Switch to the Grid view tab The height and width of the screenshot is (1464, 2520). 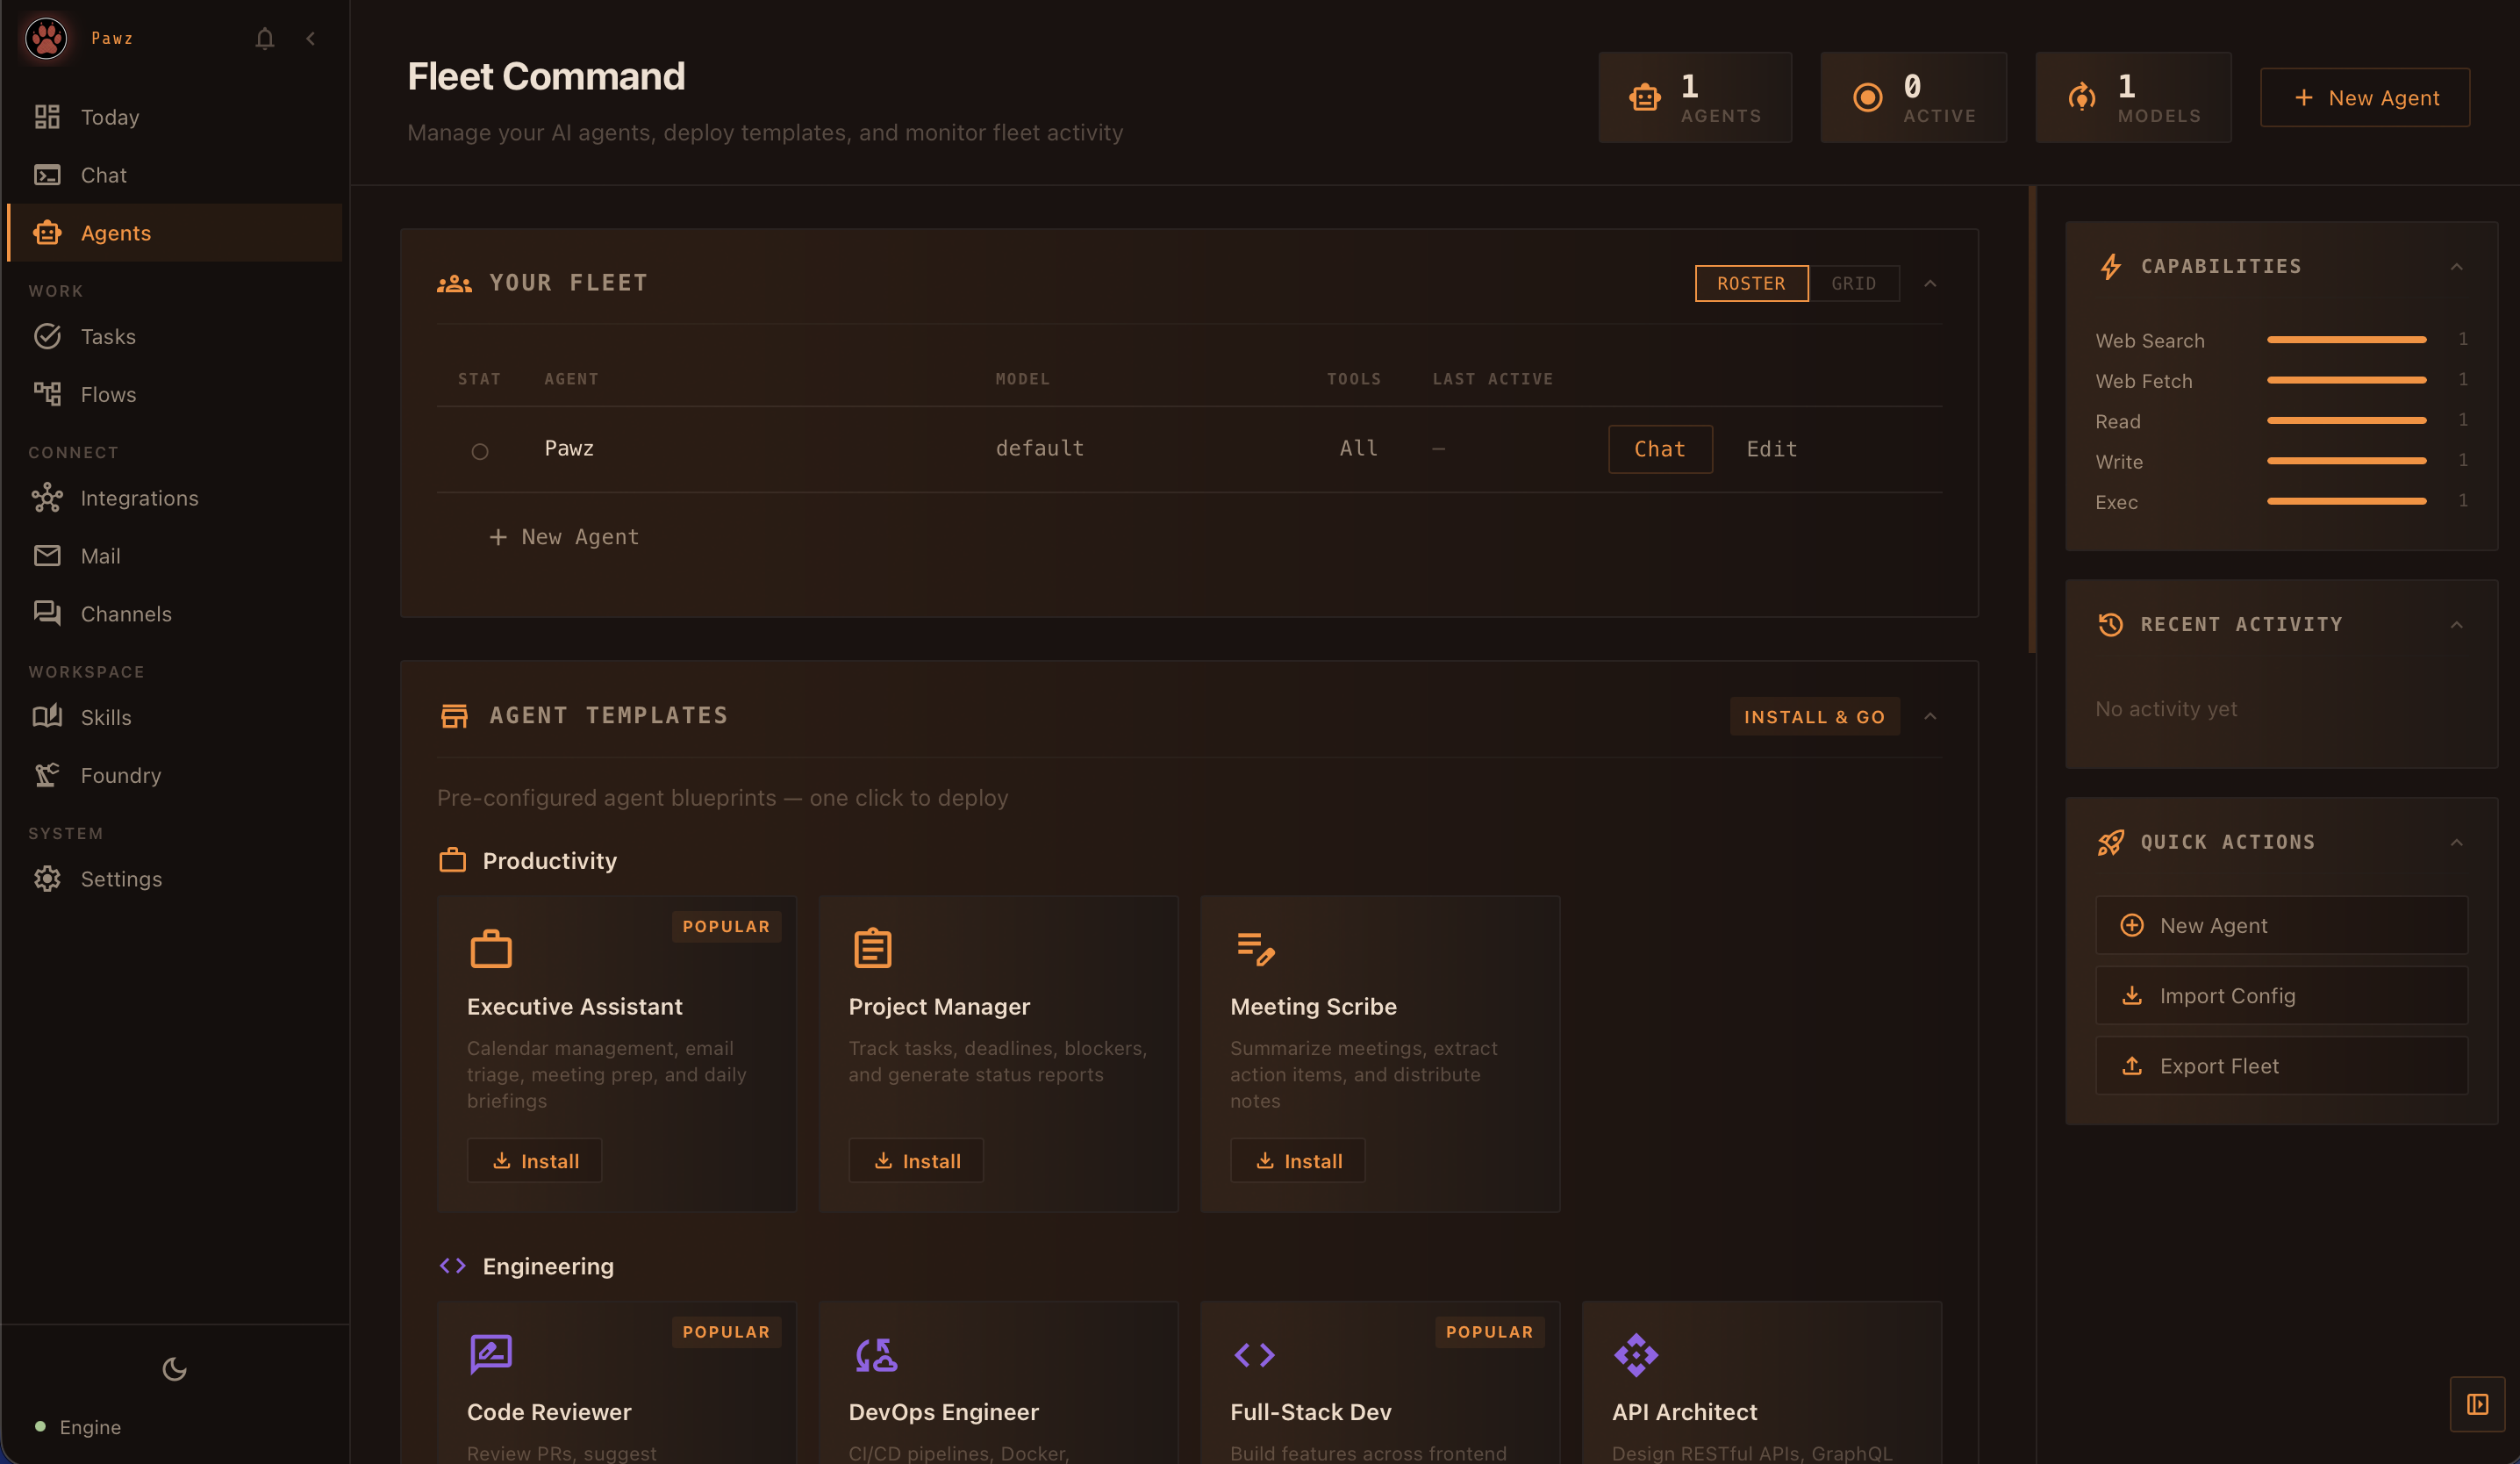[1856, 283]
